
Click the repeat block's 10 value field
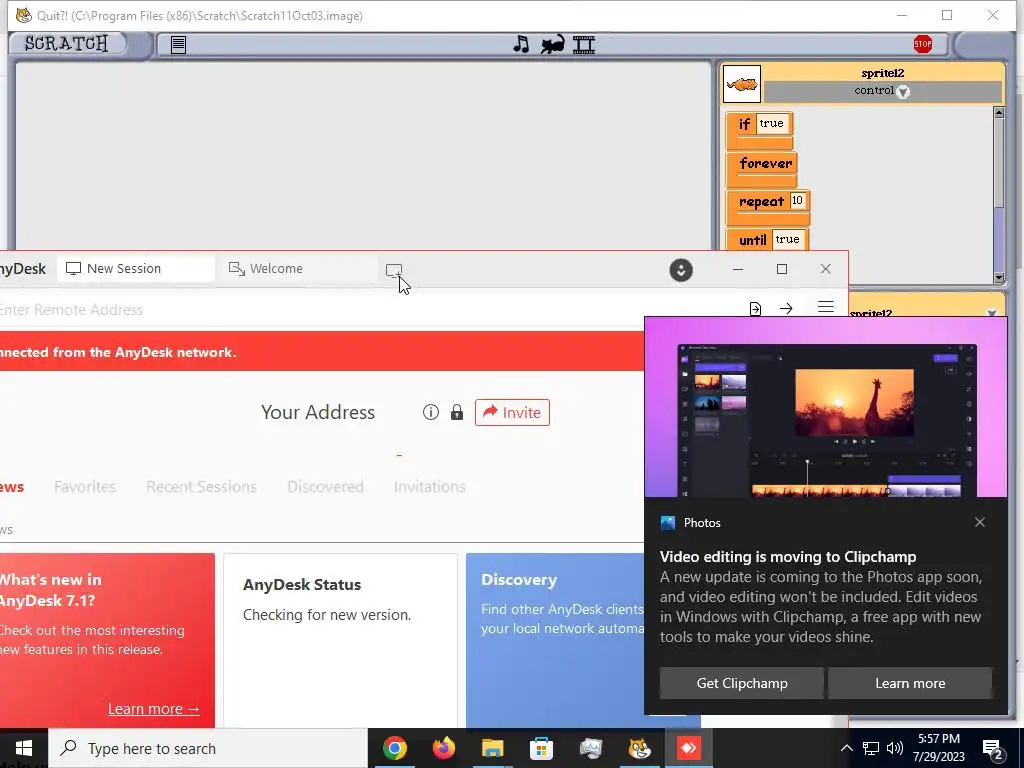tap(797, 200)
